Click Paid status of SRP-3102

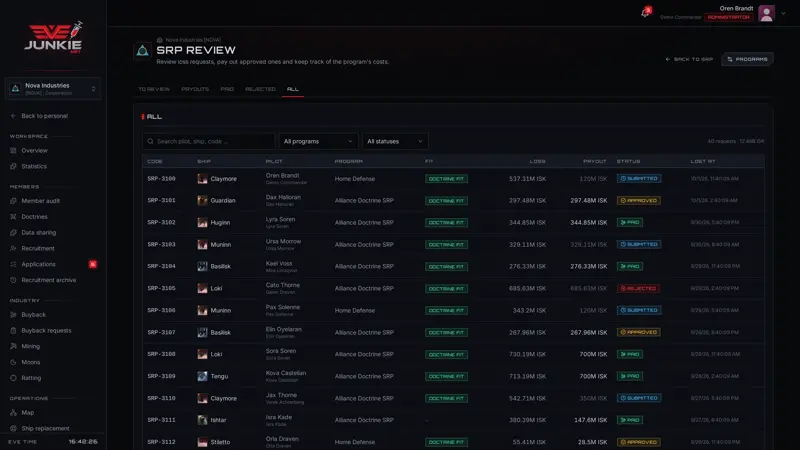tap(630, 222)
